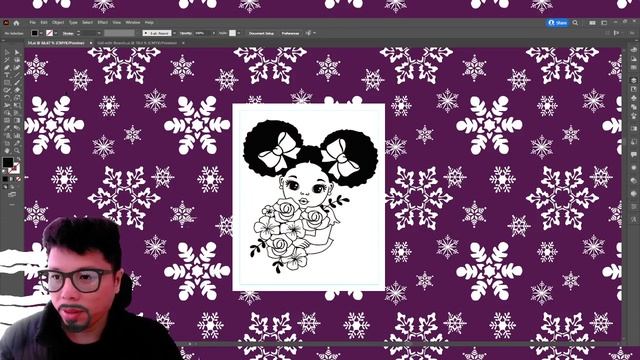Switch to the second document tab
The width and height of the screenshot is (640, 360).
tap(138, 43)
